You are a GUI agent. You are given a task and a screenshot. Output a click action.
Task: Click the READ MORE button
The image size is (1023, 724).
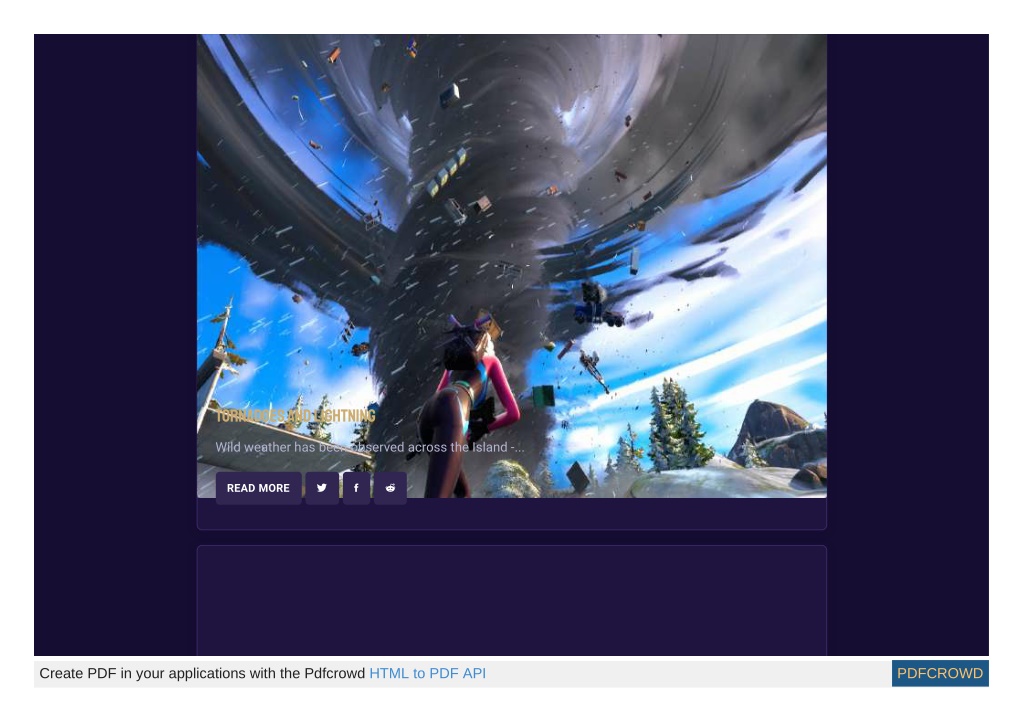pyautogui.click(x=258, y=488)
